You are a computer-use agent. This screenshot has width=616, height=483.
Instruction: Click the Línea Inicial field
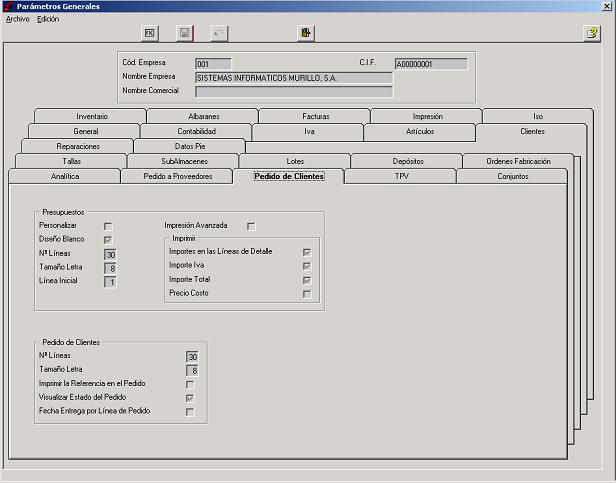110,282
